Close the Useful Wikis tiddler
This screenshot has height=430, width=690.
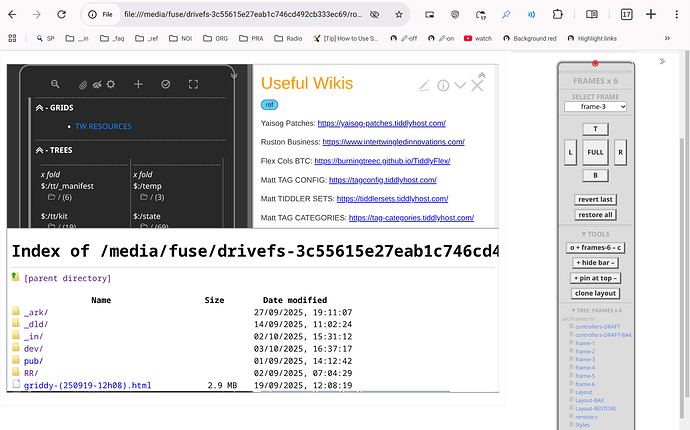(477, 86)
